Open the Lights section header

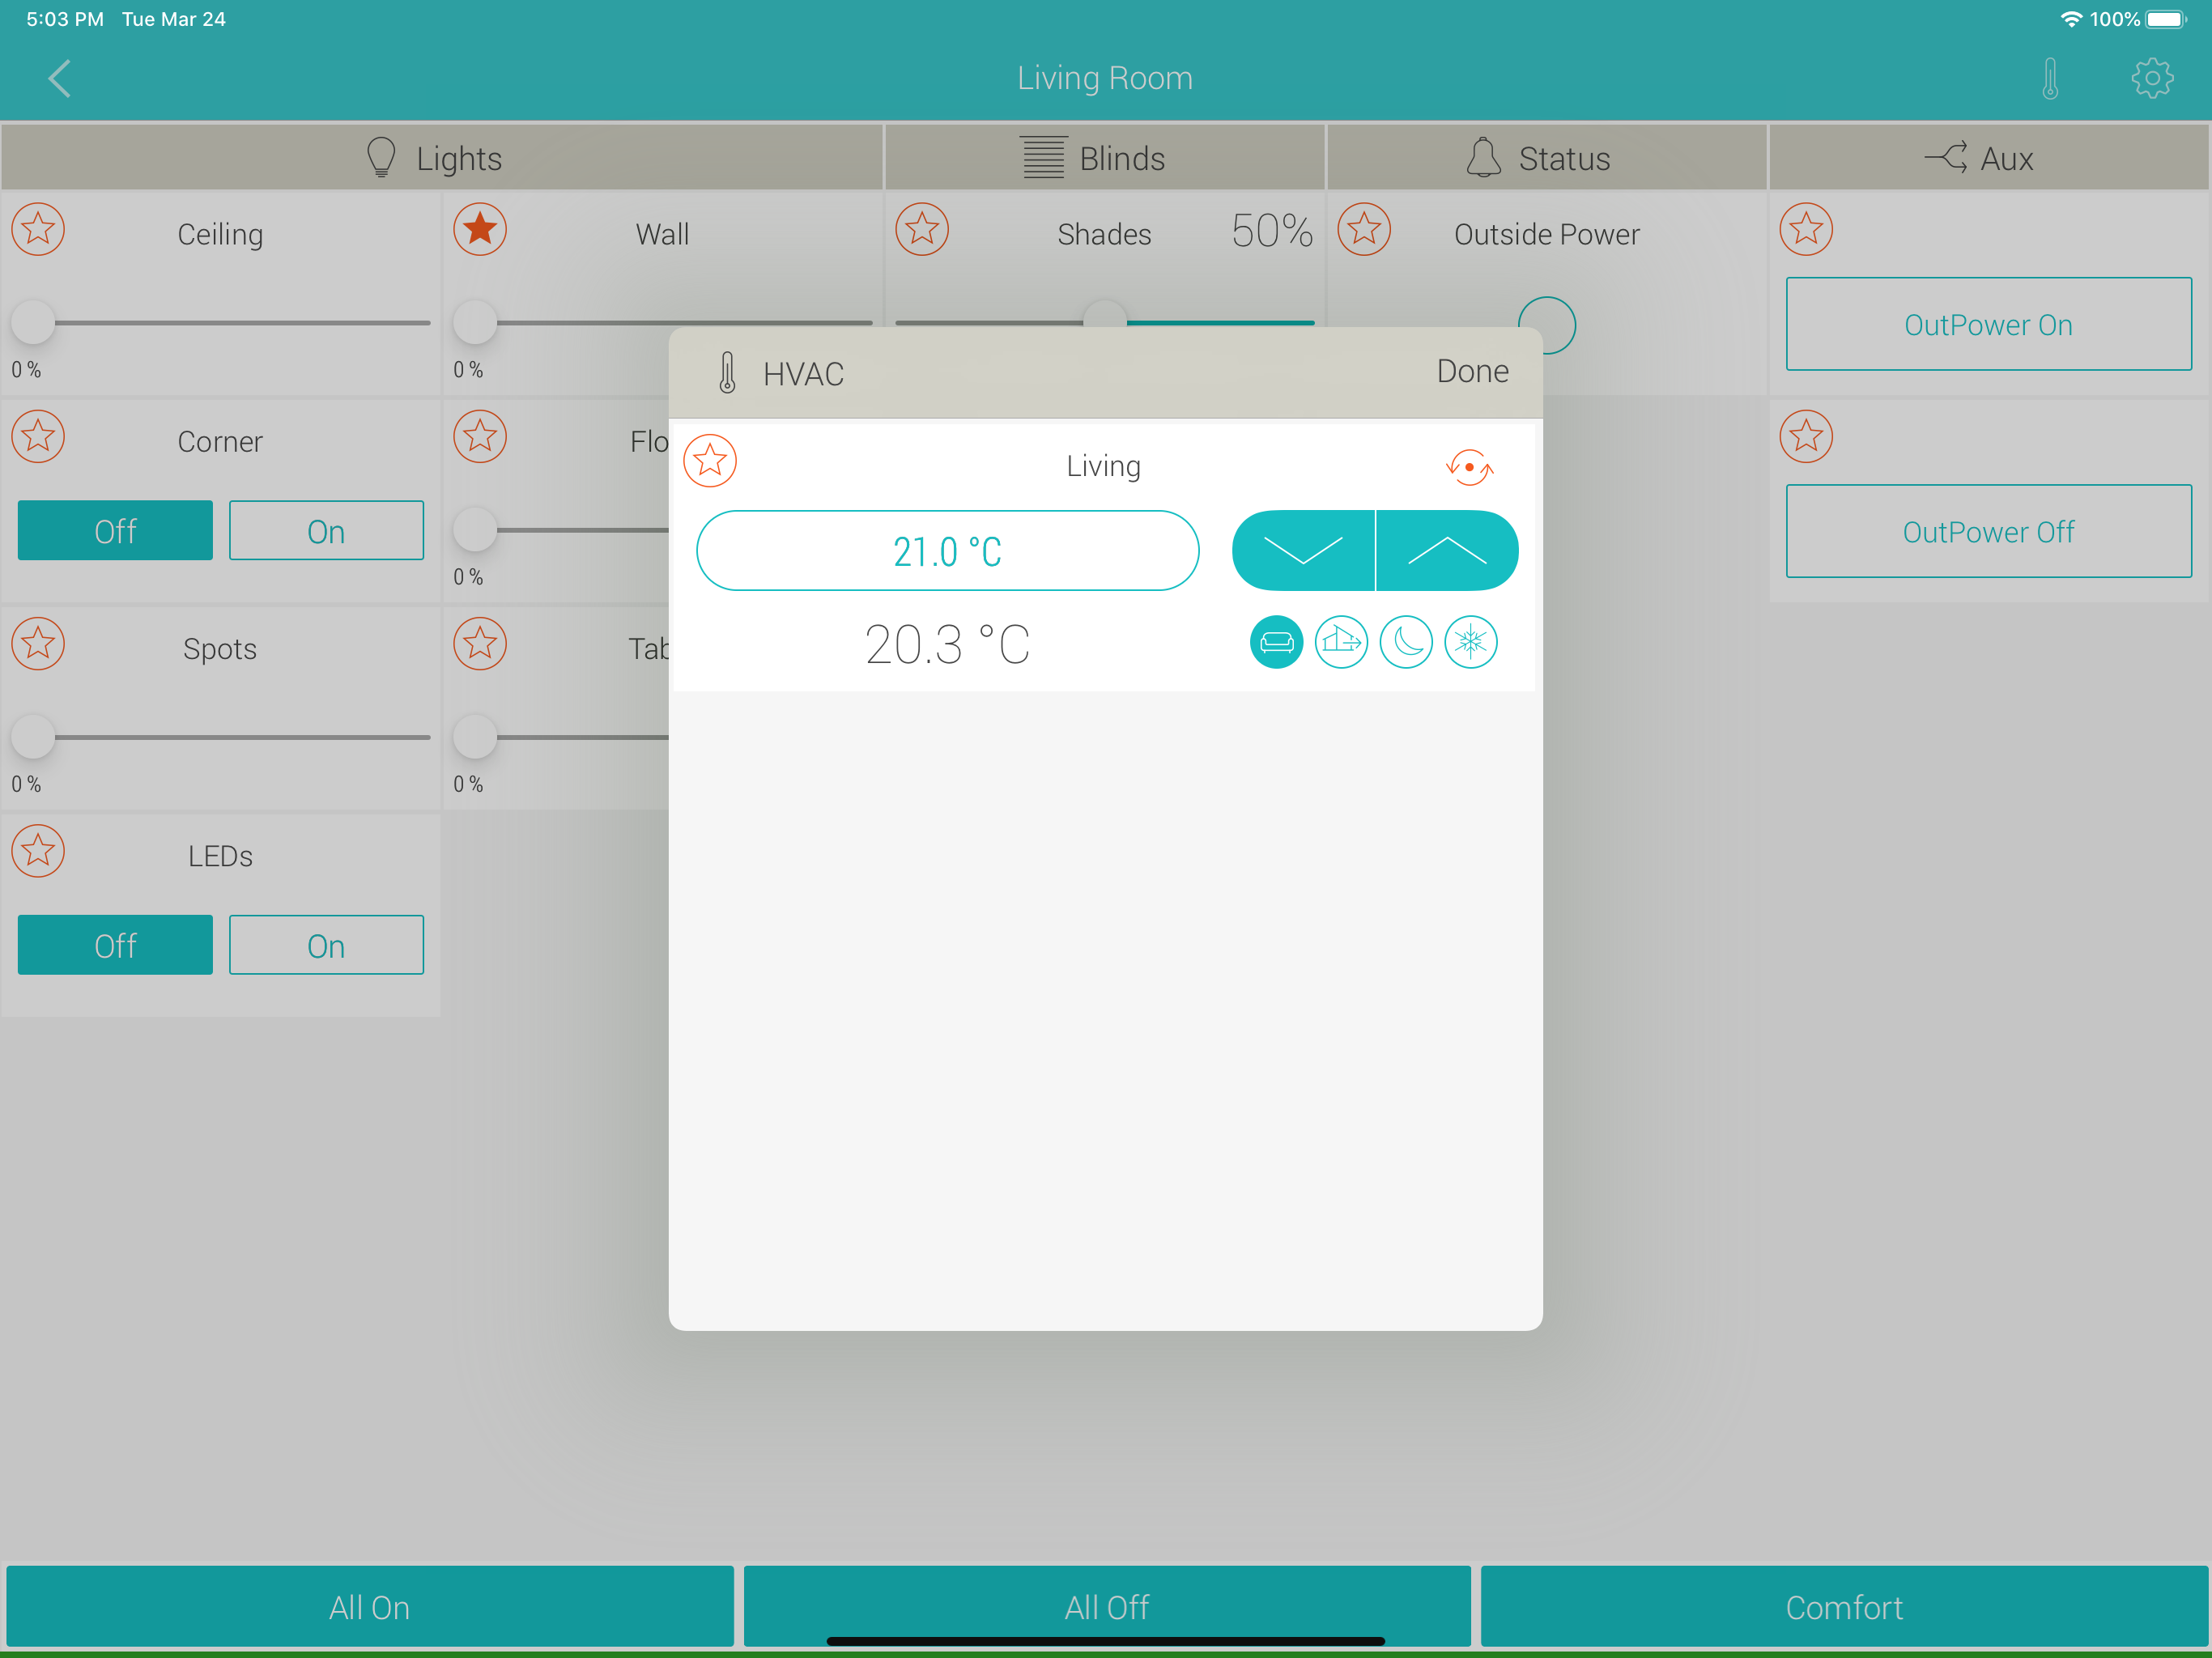442,157
